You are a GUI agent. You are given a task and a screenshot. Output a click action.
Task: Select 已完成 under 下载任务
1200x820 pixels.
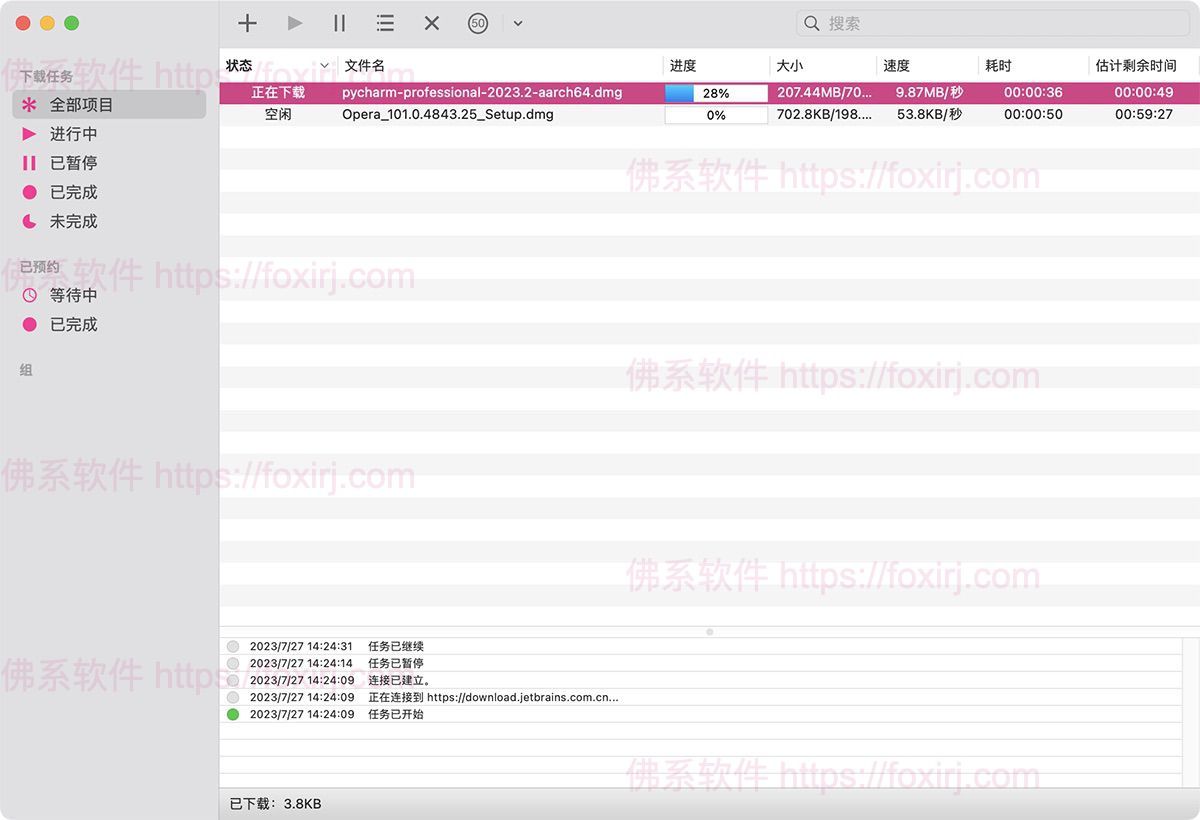point(74,192)
